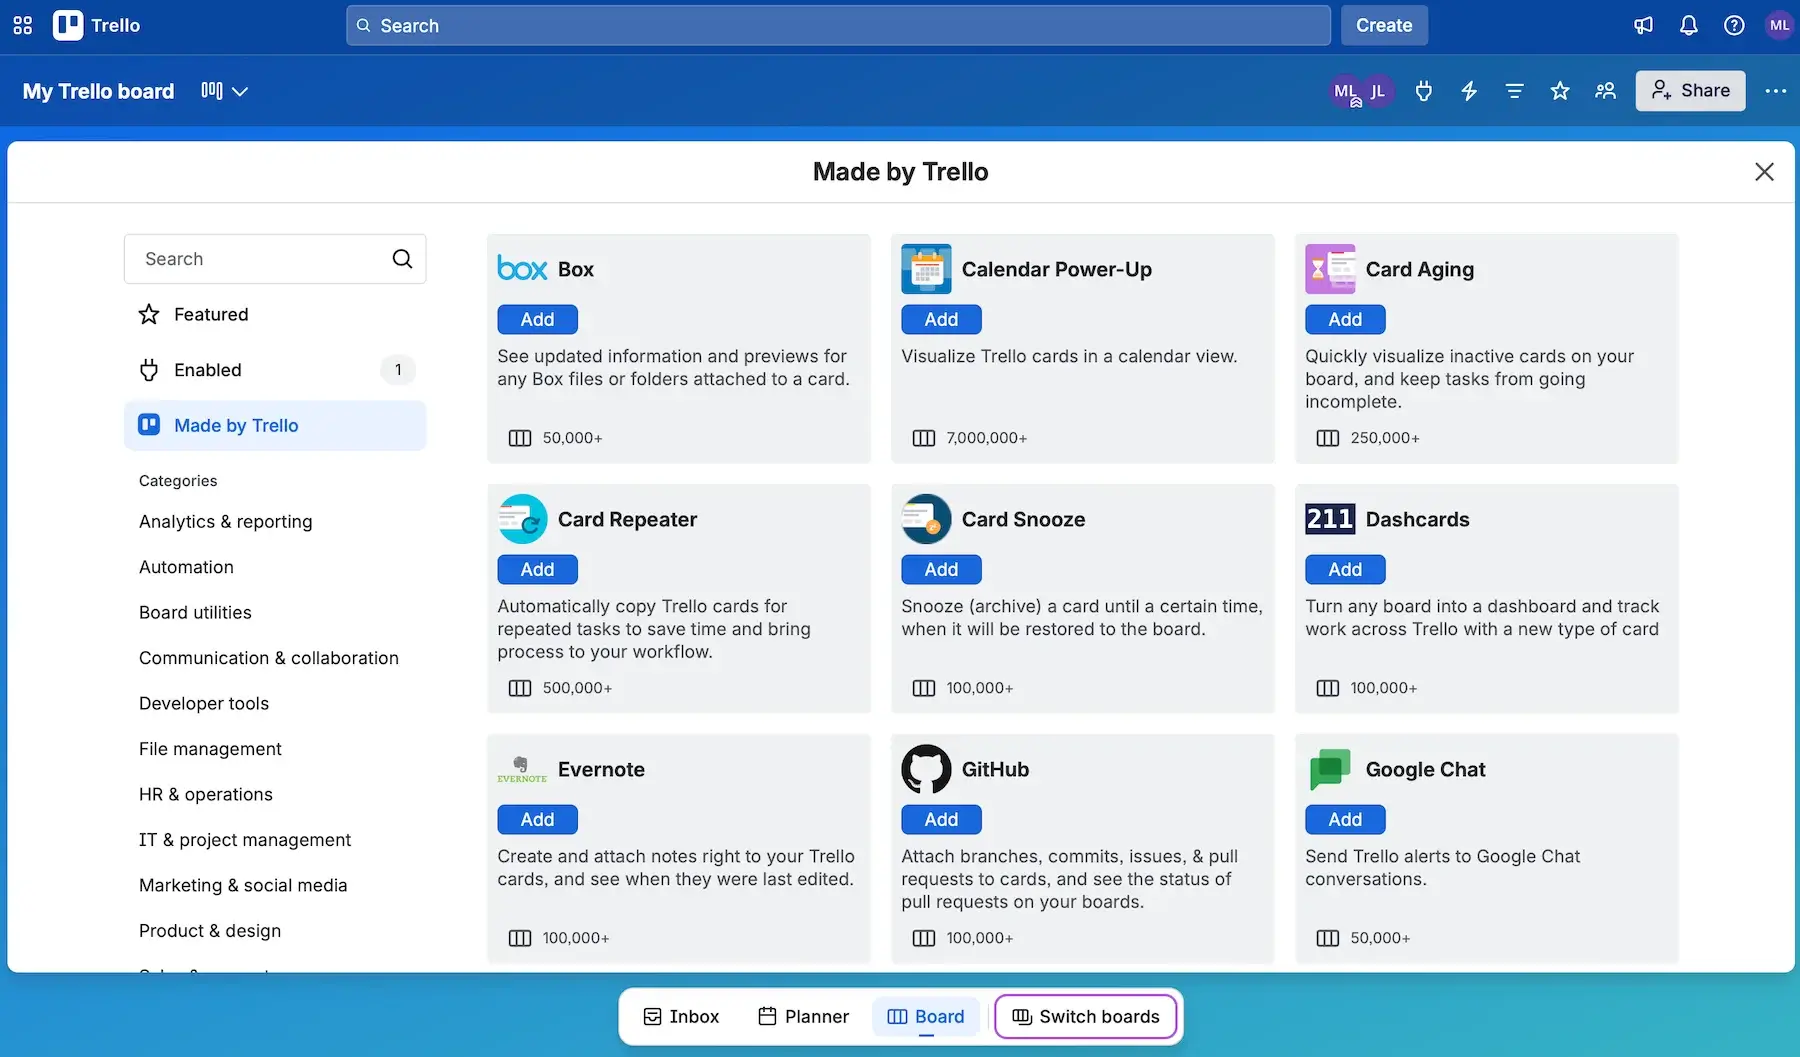Viewport: 1800px width, 1057px height.
Task: Open Analytics & reporting category
Action: click(x=226, y=522)
